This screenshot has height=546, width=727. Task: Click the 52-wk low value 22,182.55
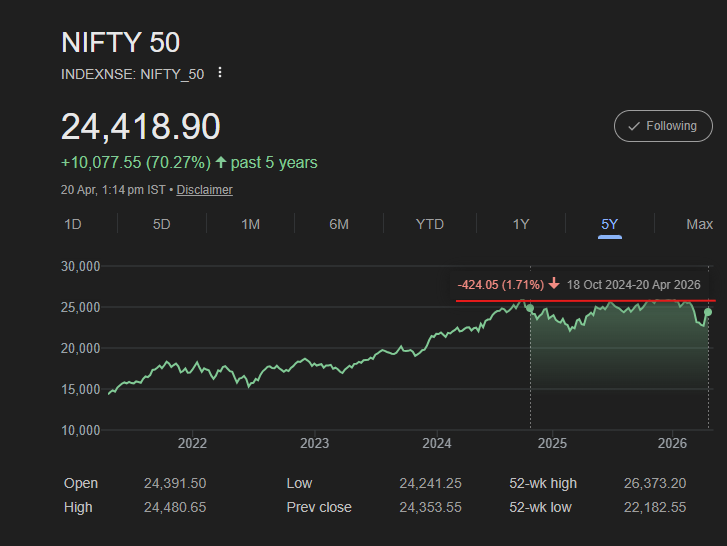(x=655, y=508)
